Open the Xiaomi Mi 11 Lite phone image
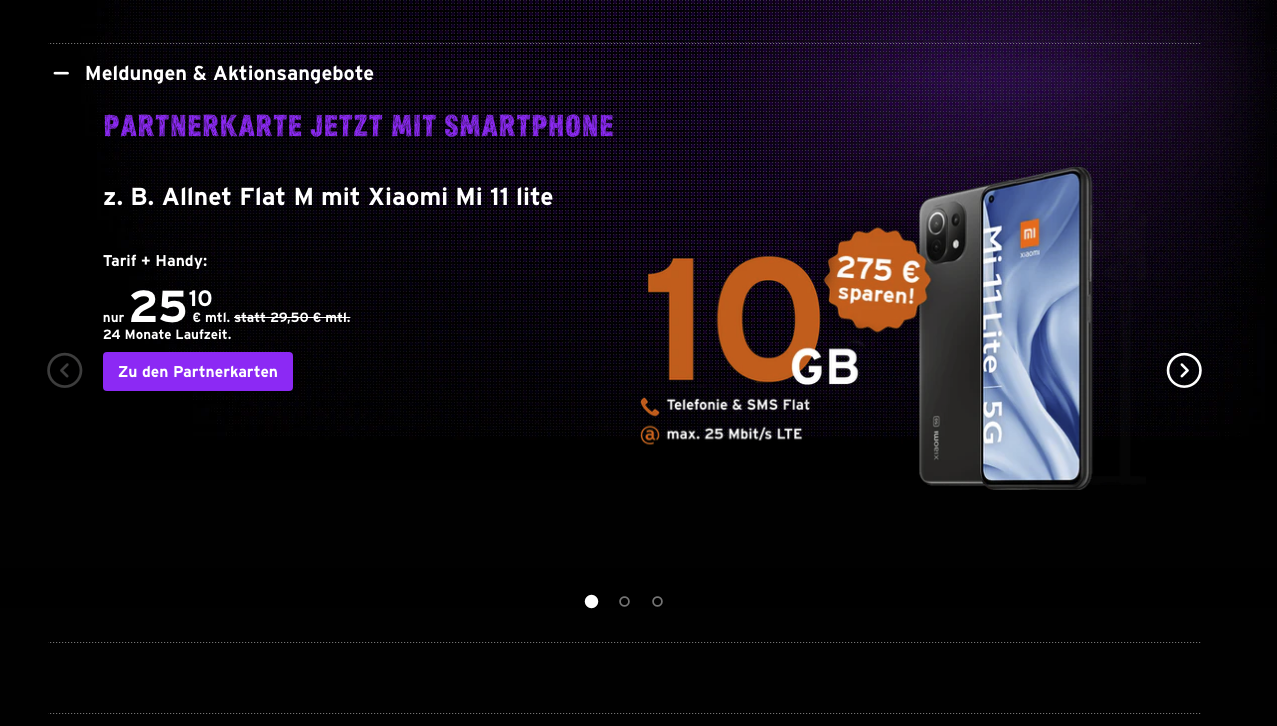This screenshot has height=726, width=1277. (x=1005, y=329)
